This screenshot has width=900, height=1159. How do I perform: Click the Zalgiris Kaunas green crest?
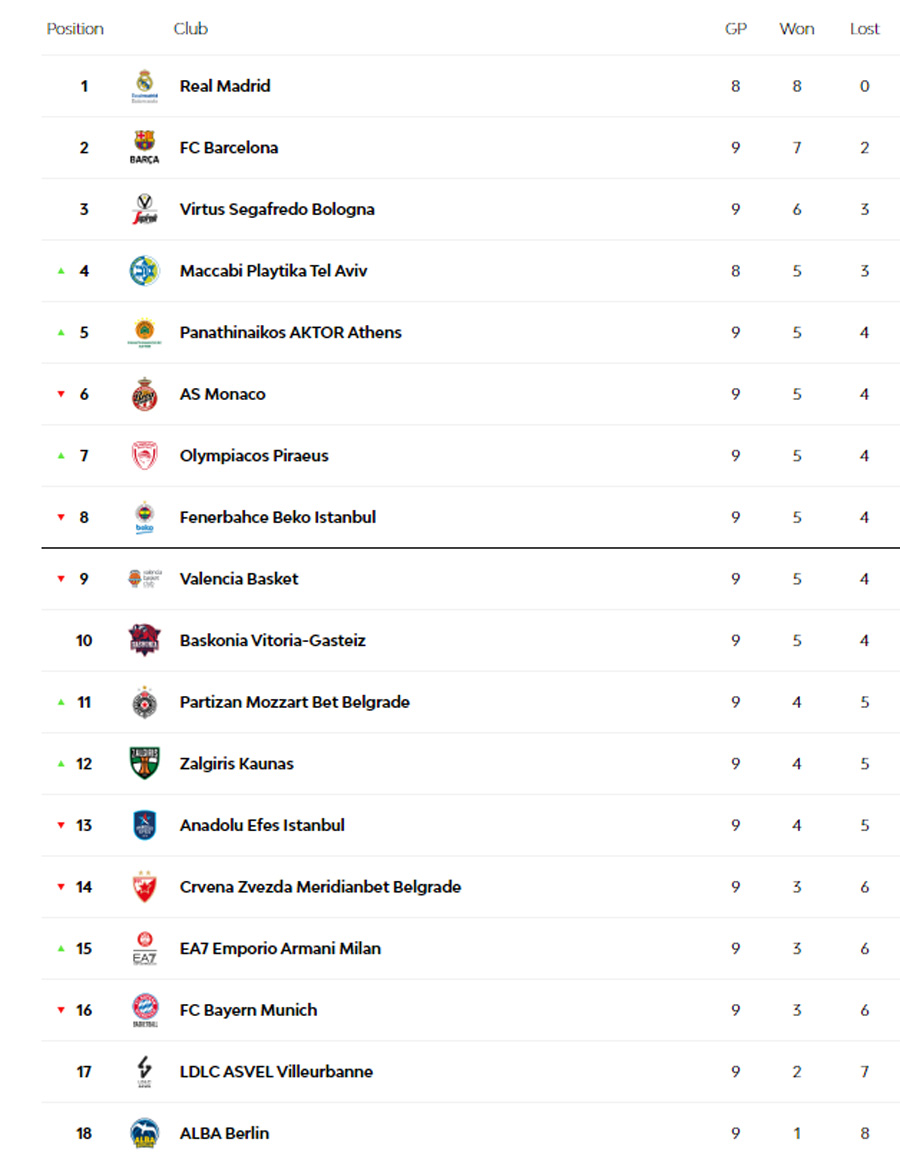coord(144,764)
